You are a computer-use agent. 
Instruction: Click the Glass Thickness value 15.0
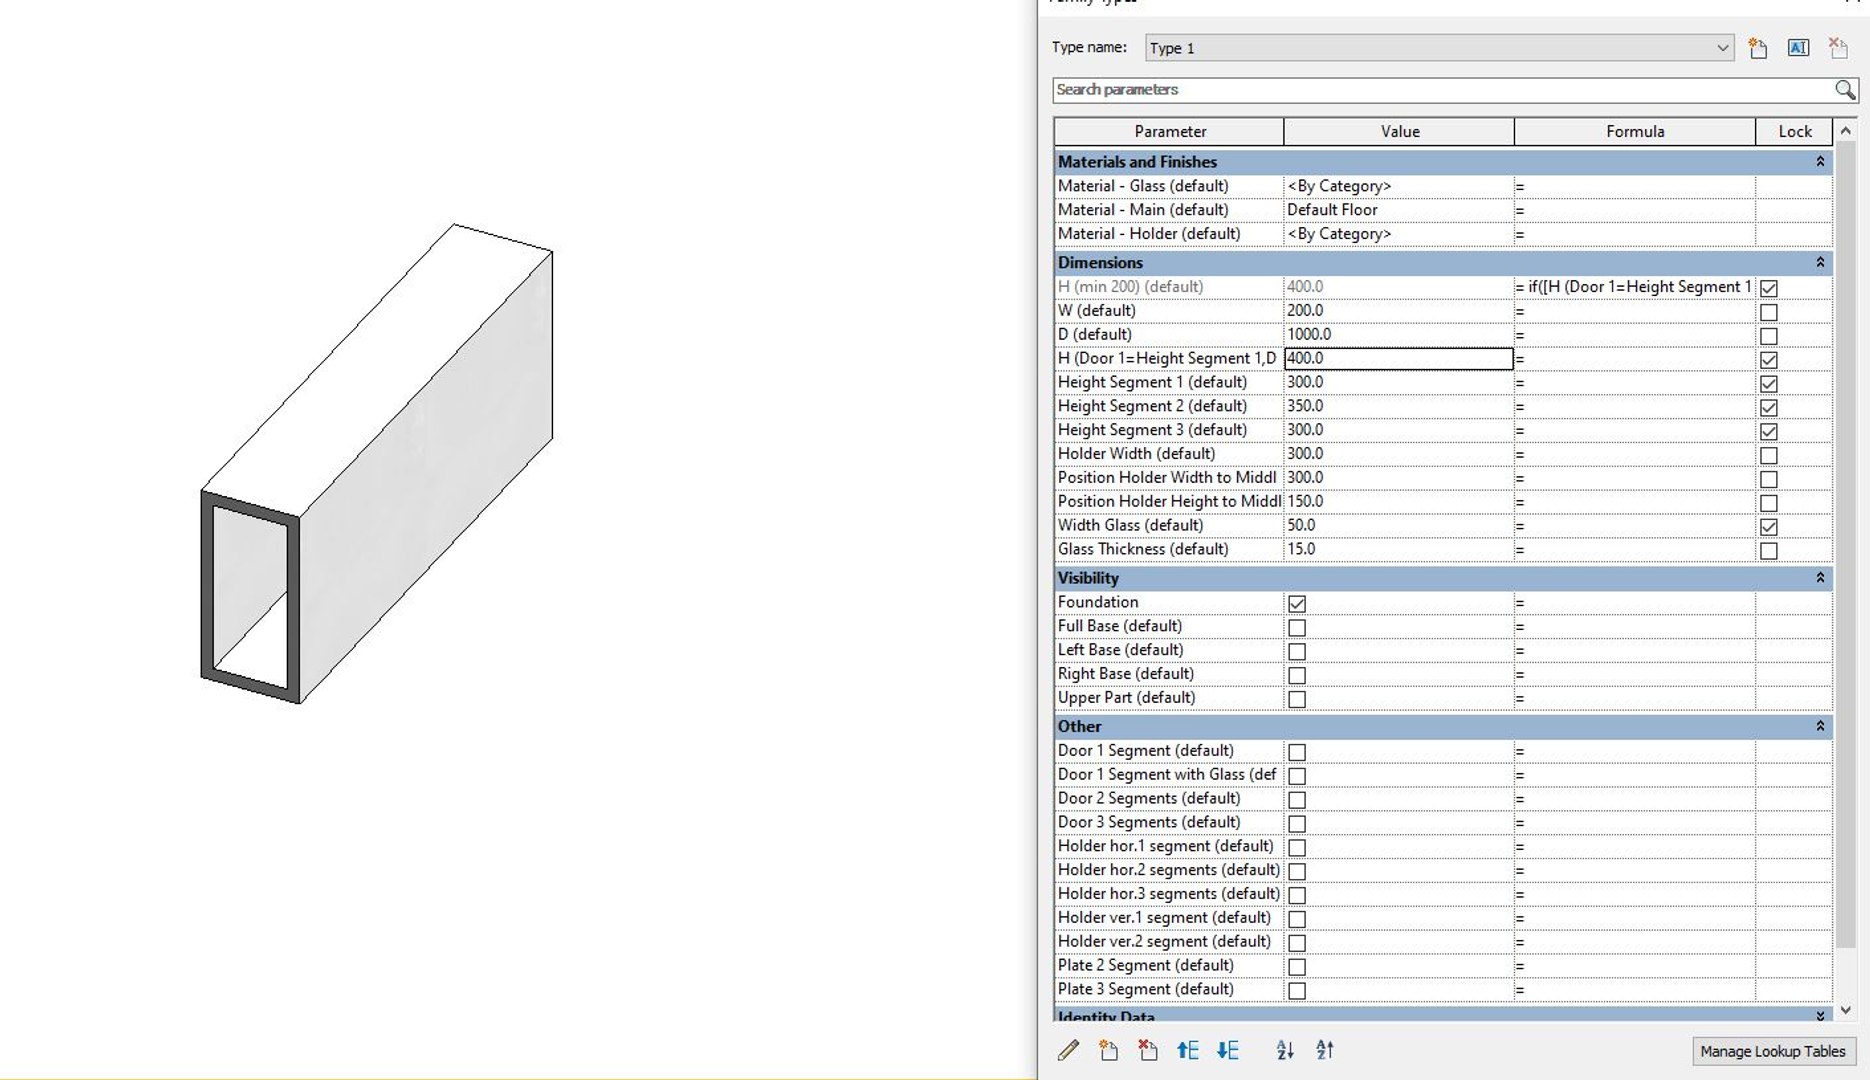tap(1399, 549)
